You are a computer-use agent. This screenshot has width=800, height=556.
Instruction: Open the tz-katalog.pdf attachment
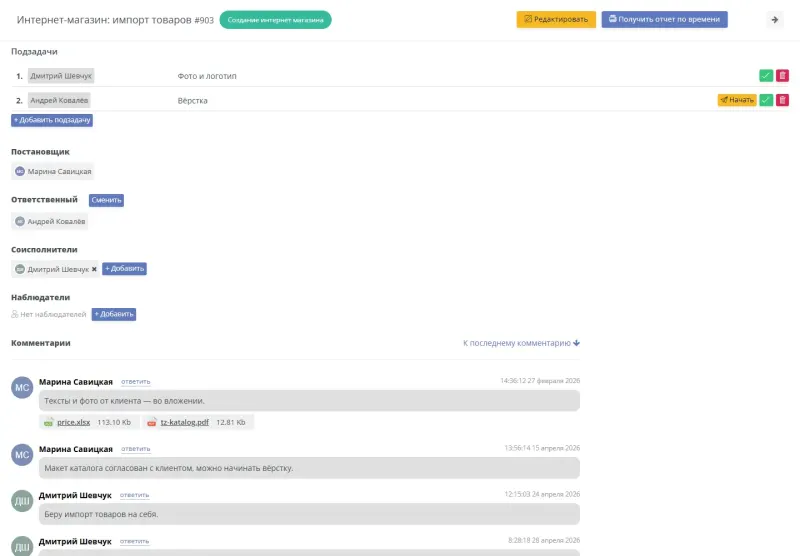tap(184, 422)
